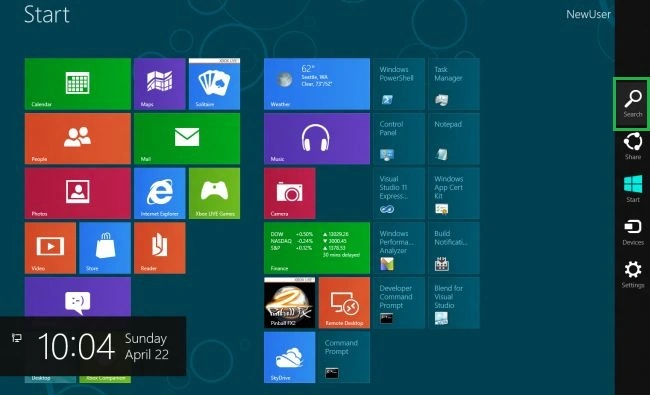Click the 10:04 clock text

tap(76, 346)
